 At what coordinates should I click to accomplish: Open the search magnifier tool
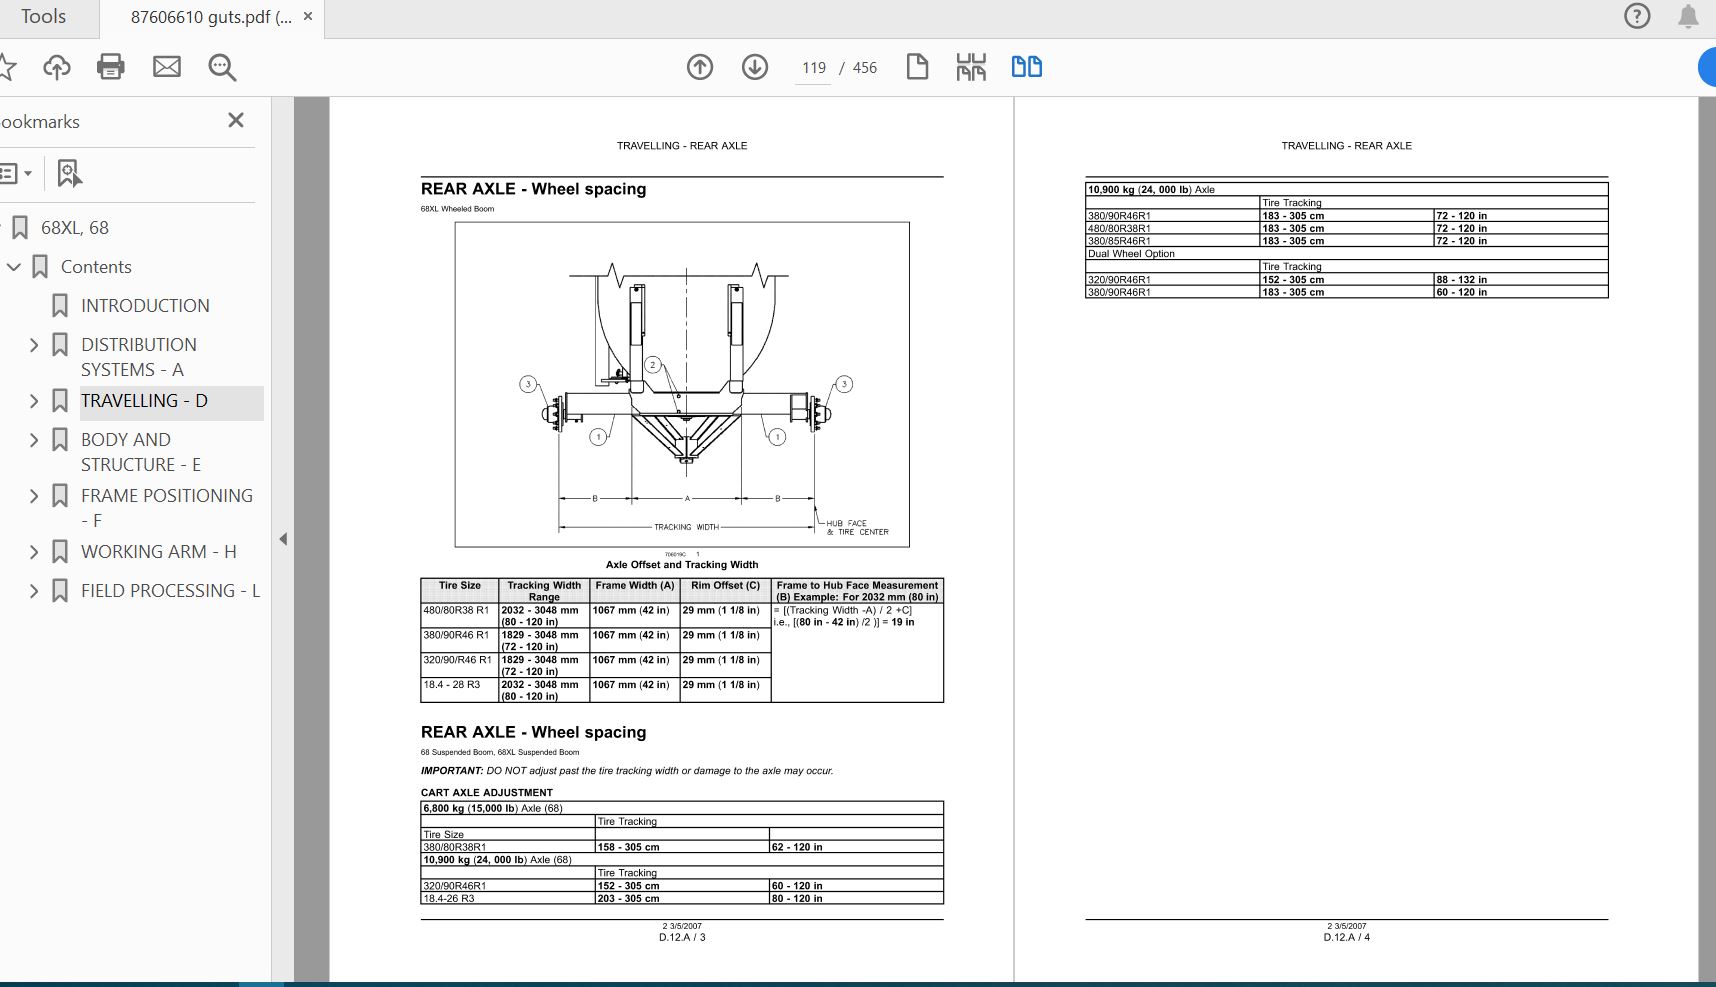(222, 67)
